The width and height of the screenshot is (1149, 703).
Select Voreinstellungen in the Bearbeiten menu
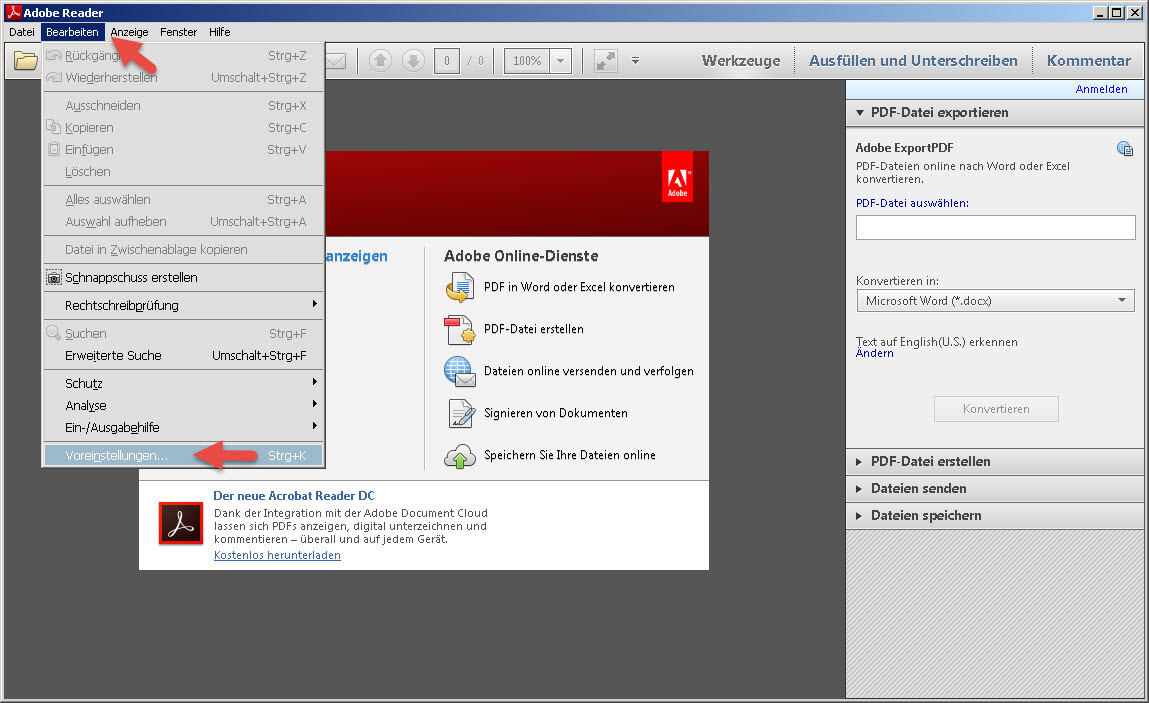(x=117, y=456)
